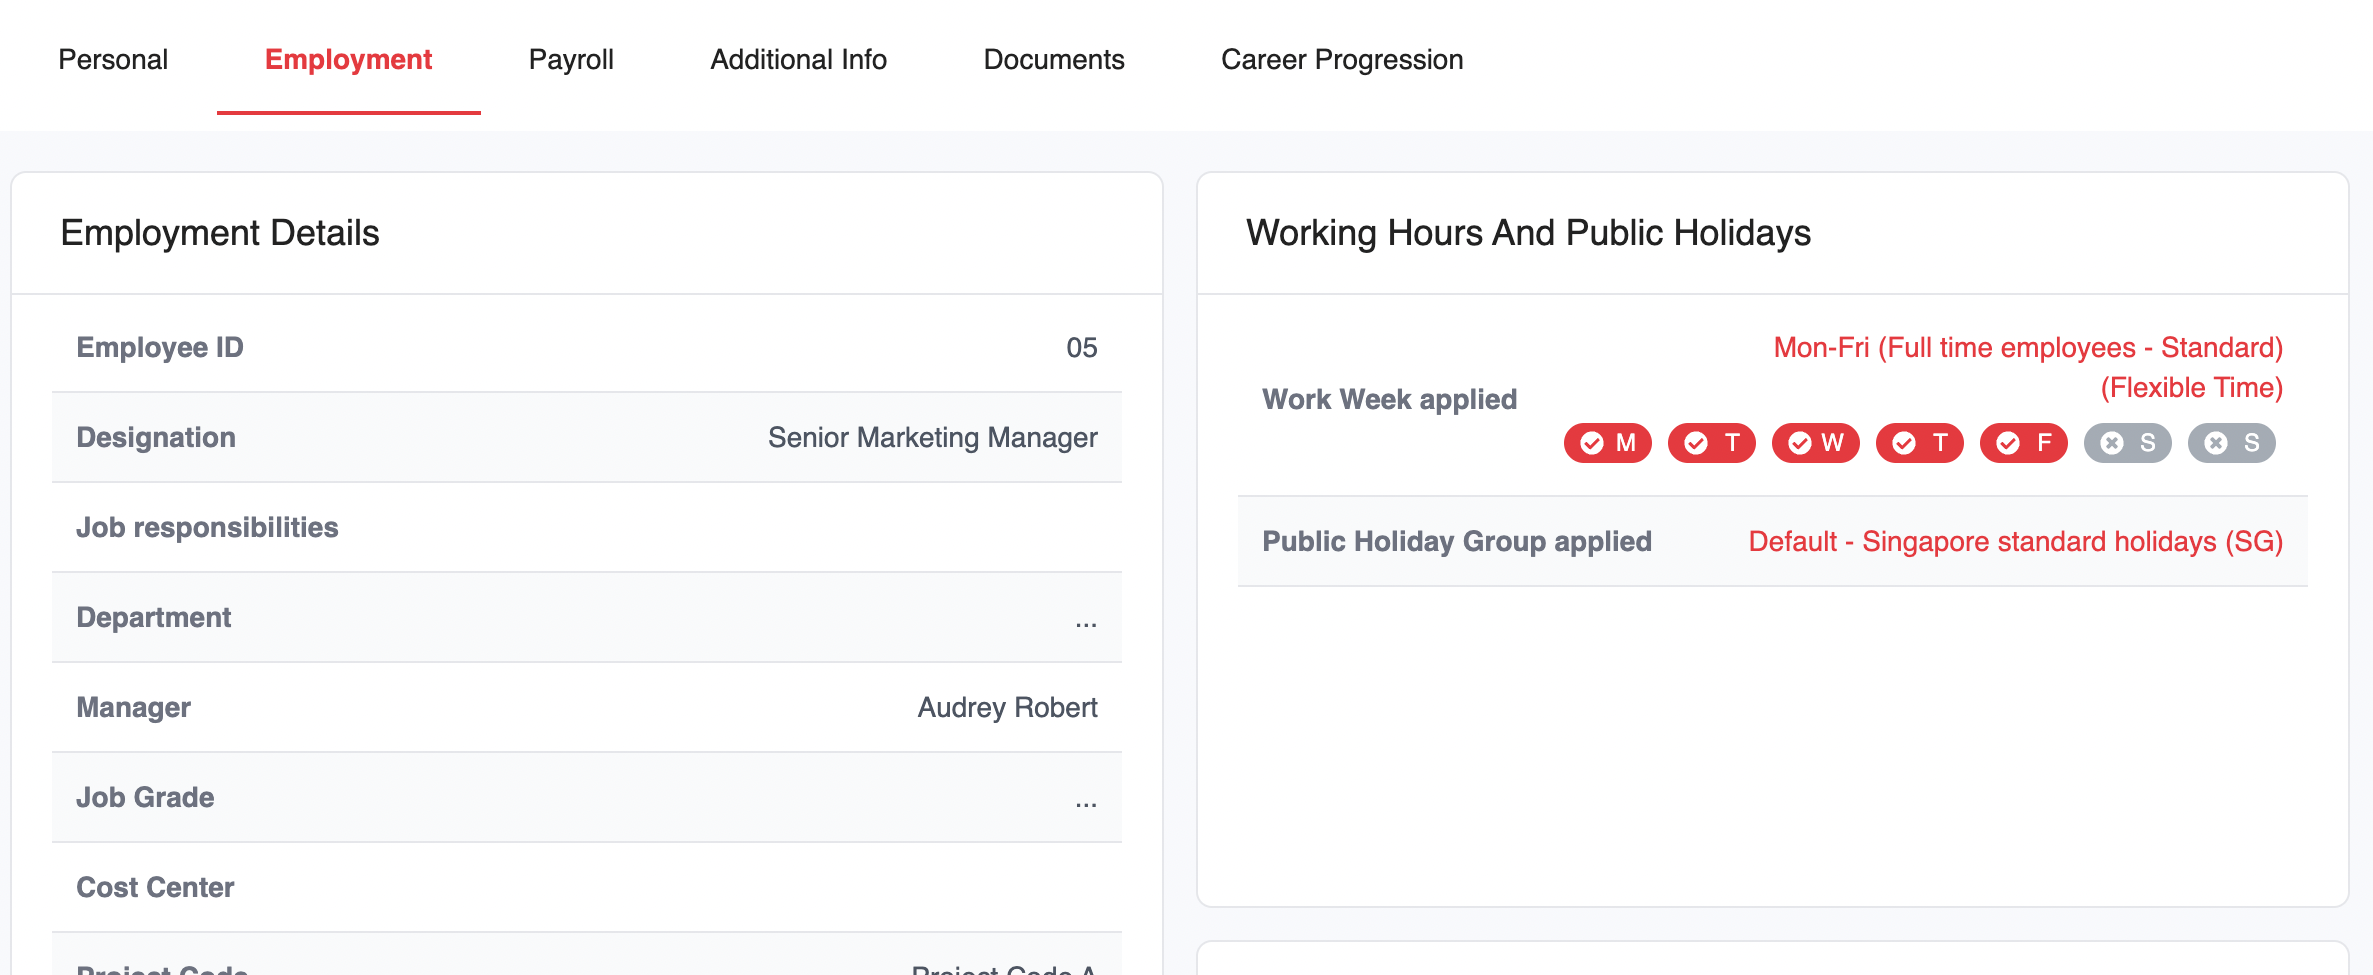Open the Personal tab

point(113,60)
